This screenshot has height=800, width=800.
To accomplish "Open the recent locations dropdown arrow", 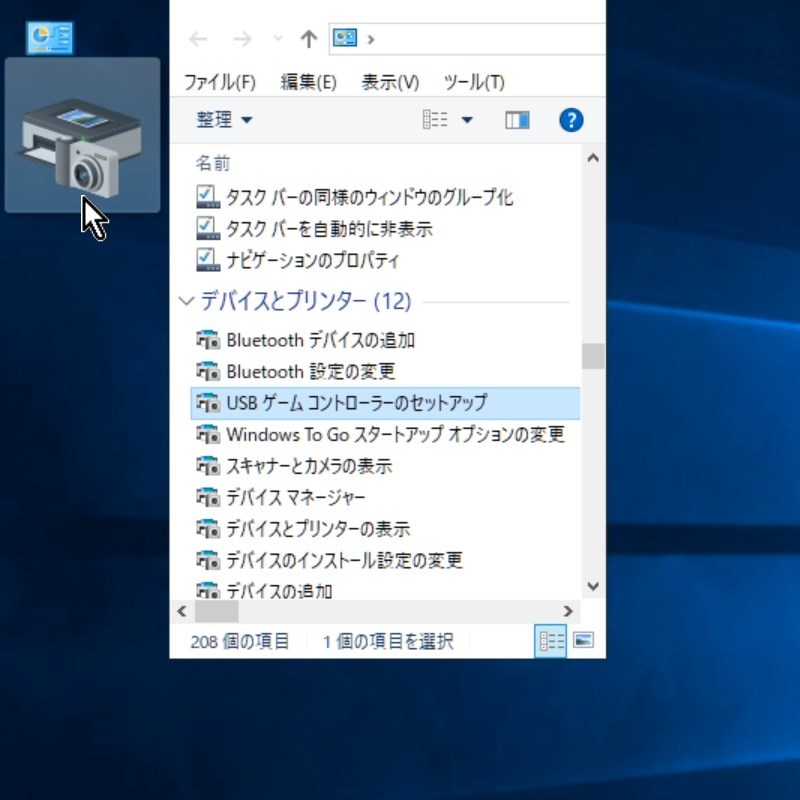I will pos(278,38).
